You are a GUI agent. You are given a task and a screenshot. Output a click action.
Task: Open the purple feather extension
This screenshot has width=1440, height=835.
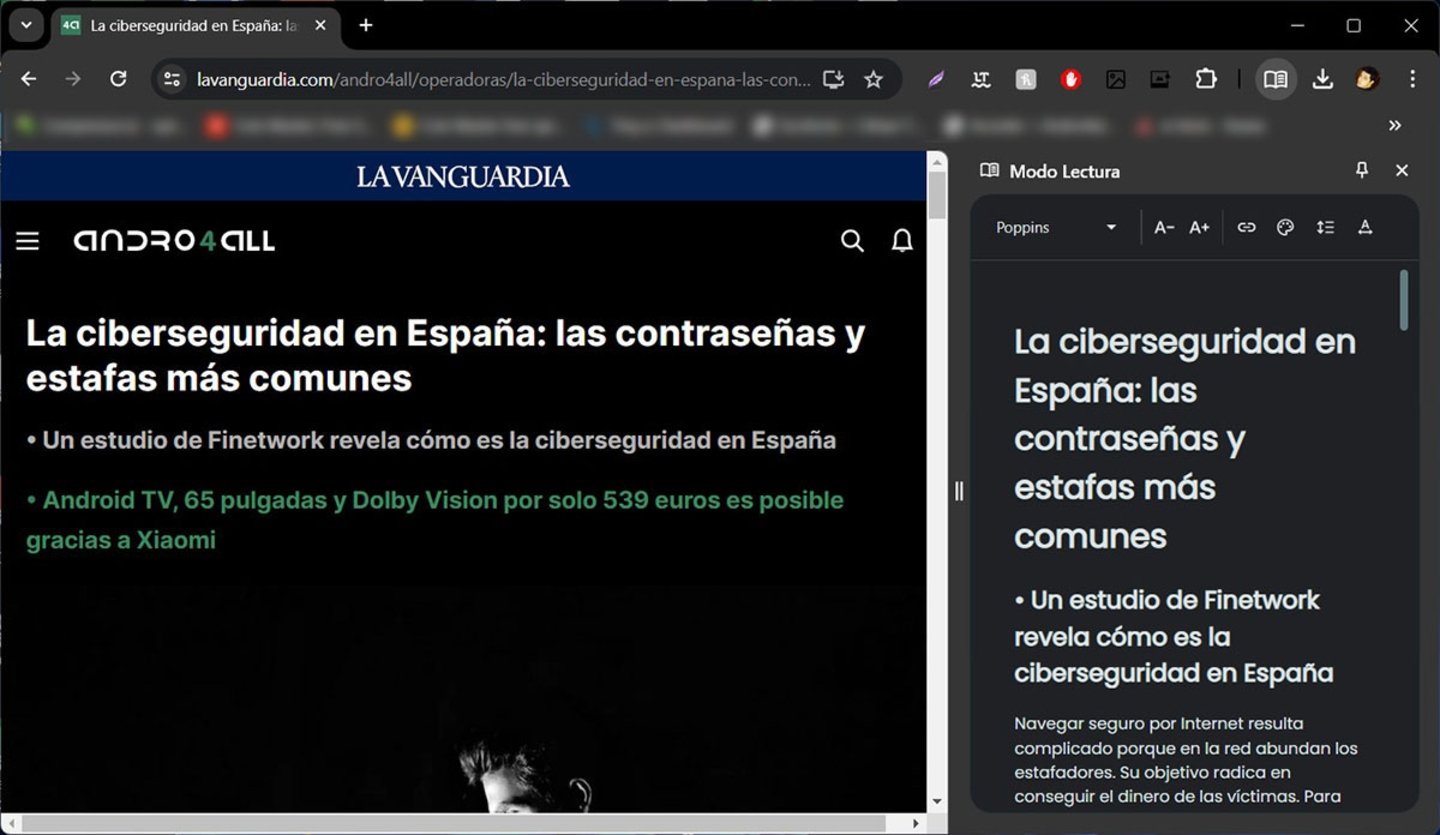(936, 79)
